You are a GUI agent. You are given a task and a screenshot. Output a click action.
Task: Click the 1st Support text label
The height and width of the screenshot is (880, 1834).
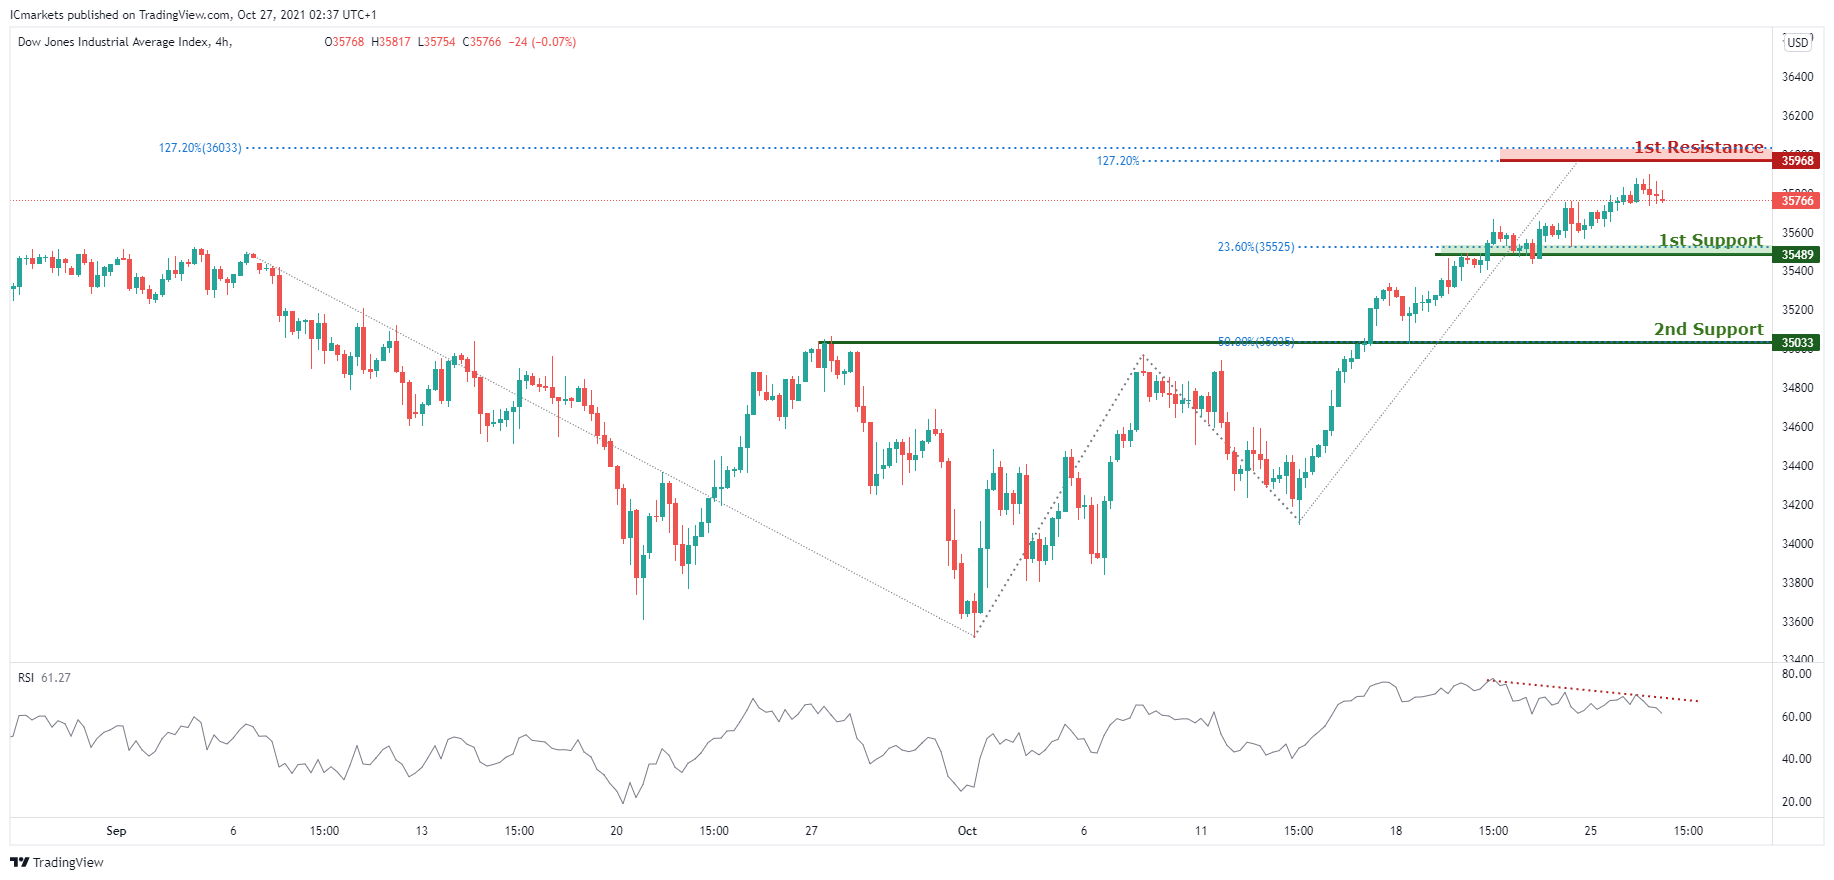tap(1710, 240)
